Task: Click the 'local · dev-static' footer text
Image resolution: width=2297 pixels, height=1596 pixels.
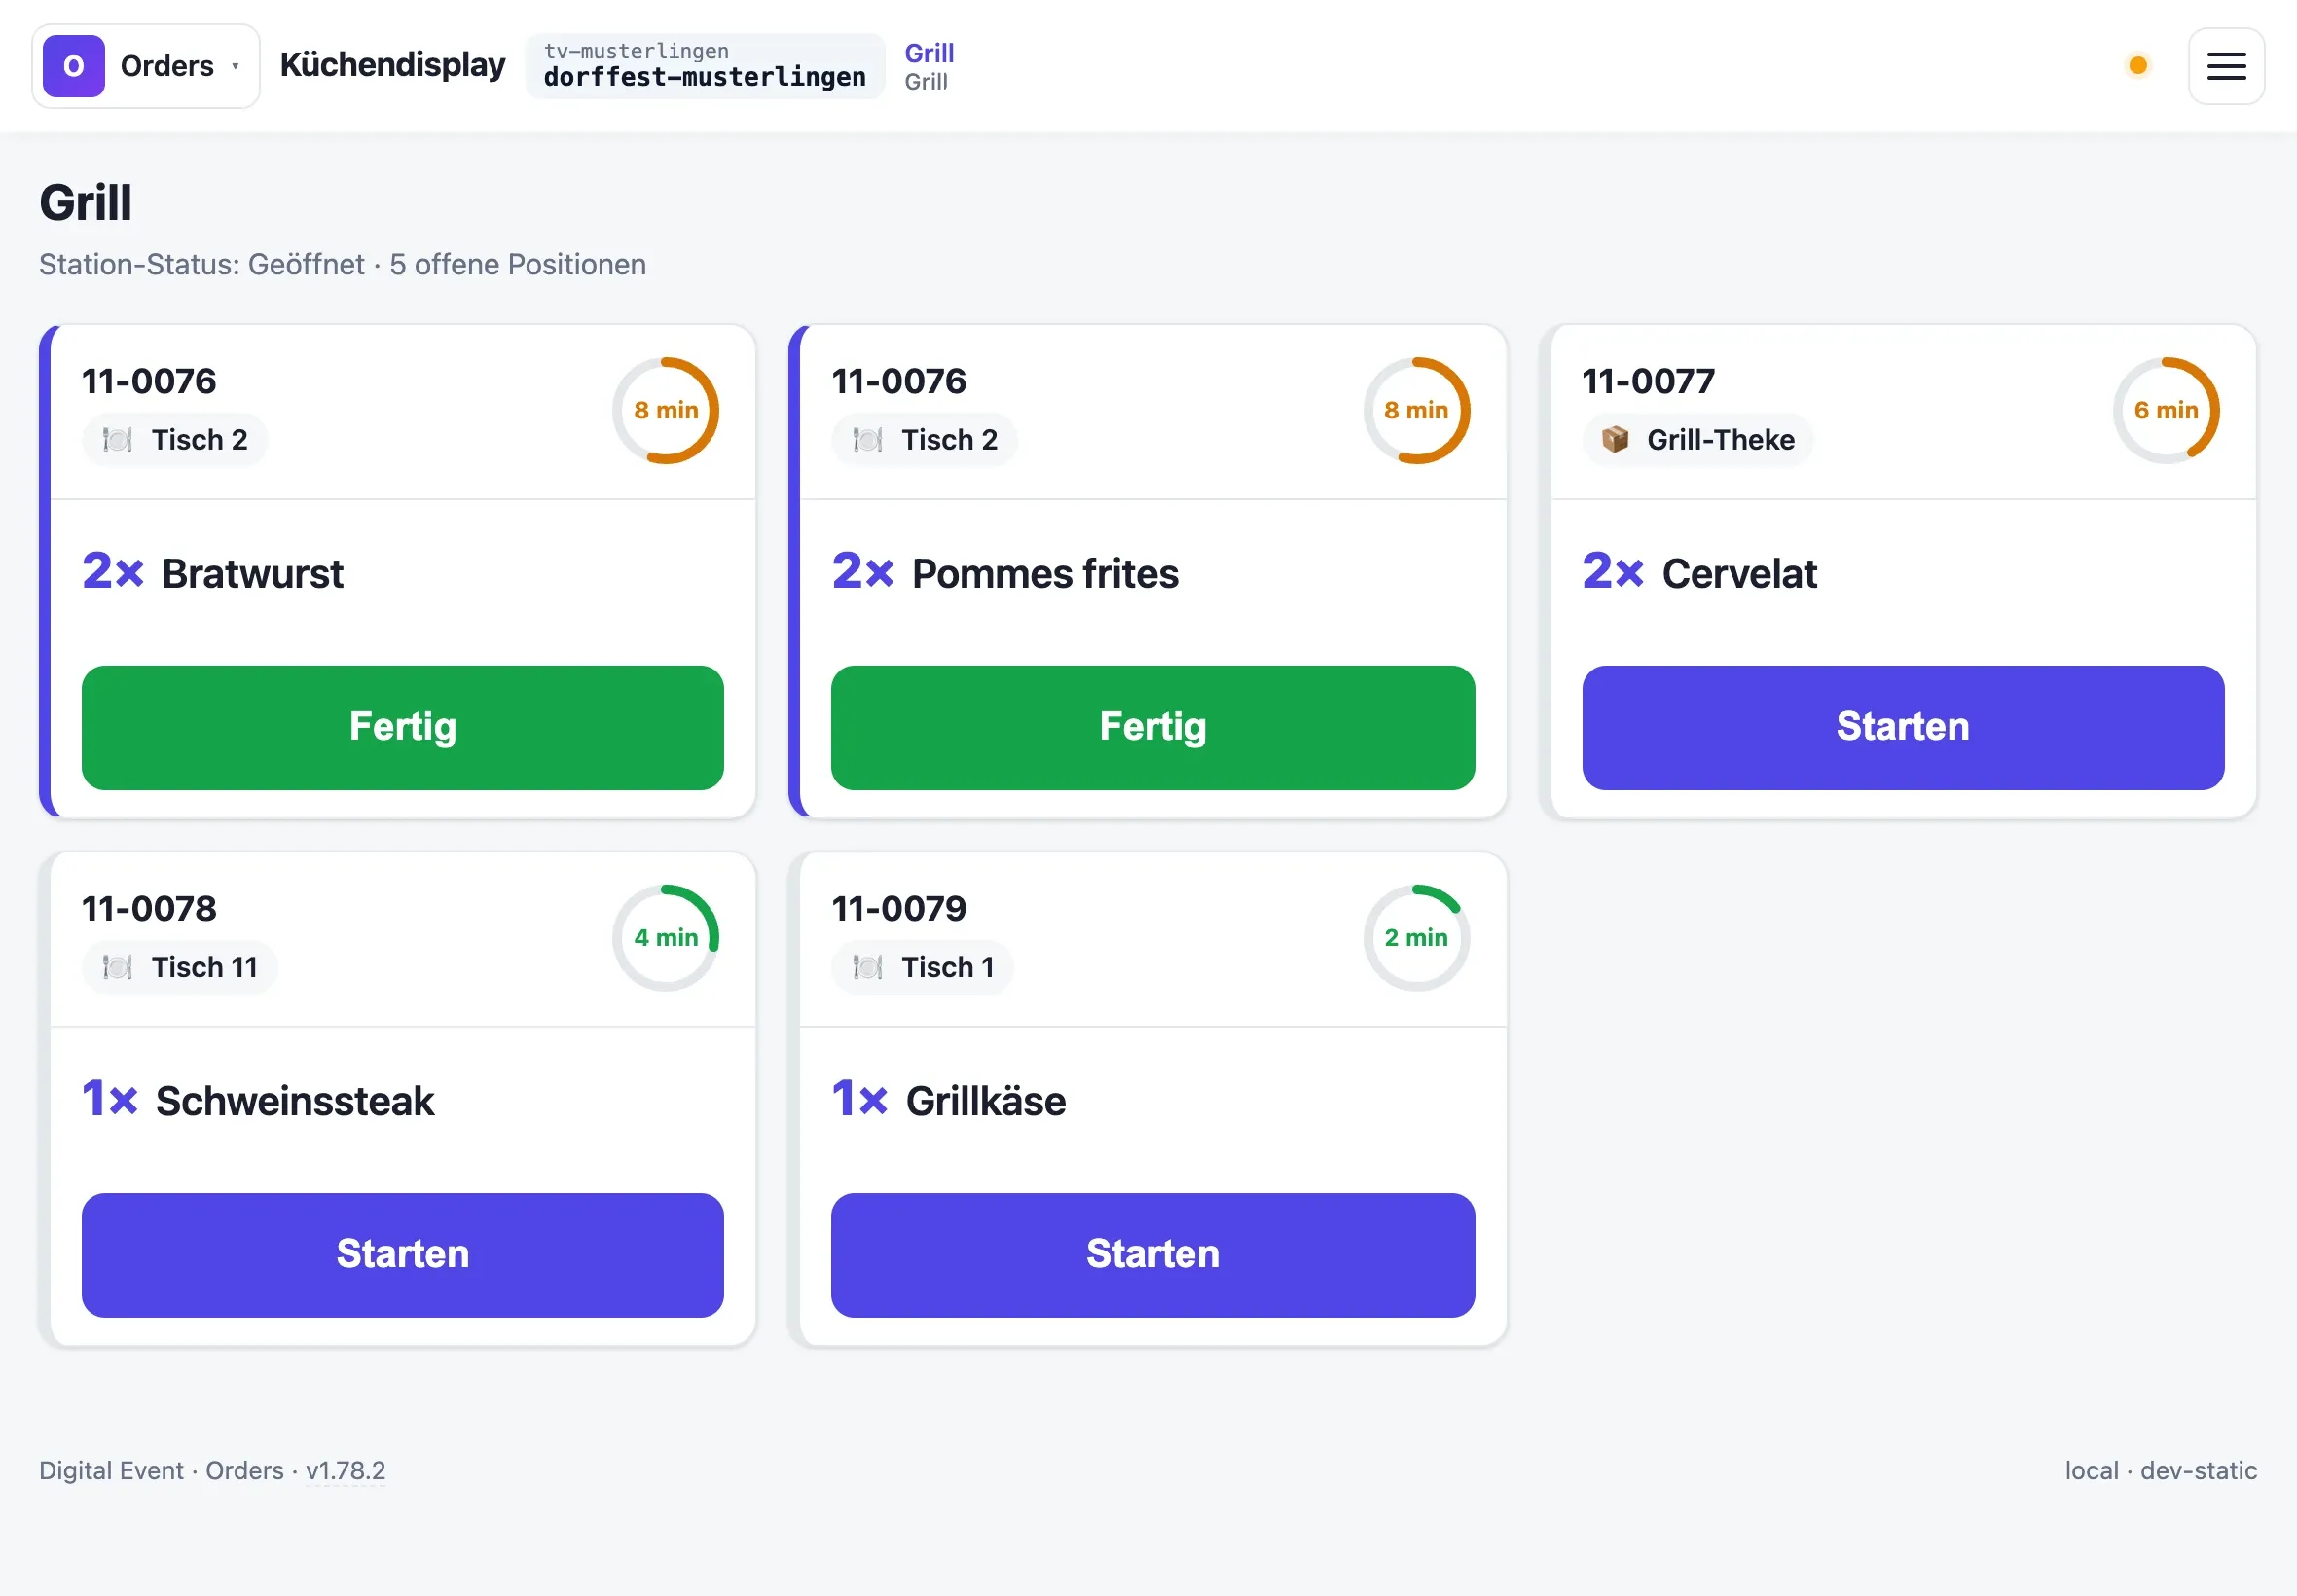Action: tap(2160, 1470)
